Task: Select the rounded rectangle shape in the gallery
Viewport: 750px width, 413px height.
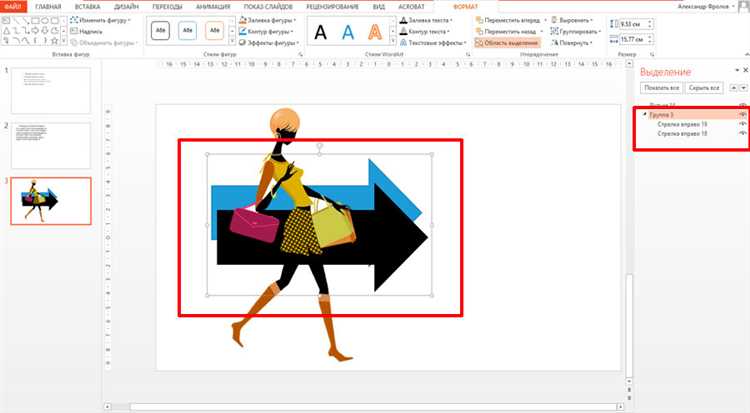Action: point(55,21)
